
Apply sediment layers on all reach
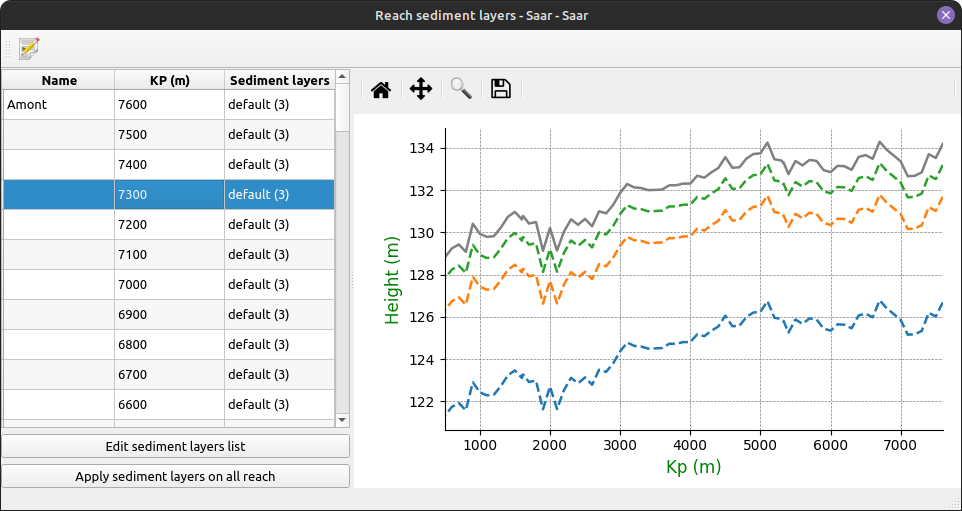175,476
